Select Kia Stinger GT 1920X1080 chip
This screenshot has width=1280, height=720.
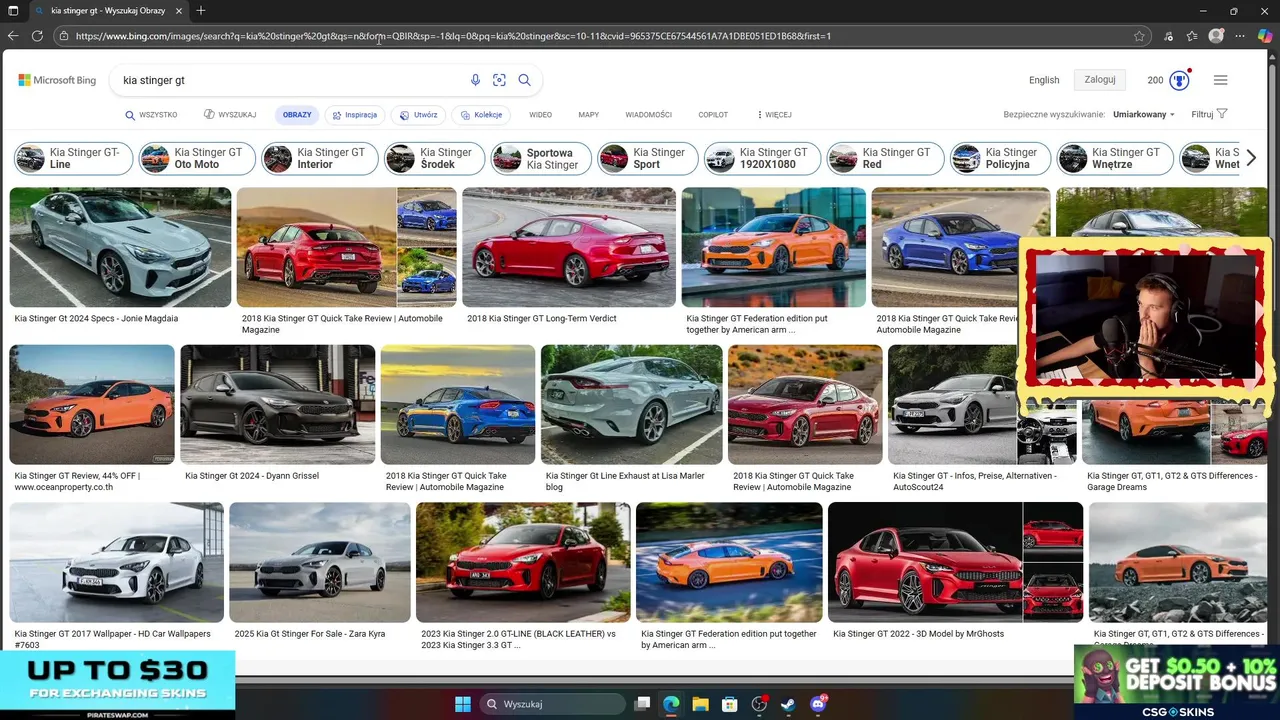762,158
